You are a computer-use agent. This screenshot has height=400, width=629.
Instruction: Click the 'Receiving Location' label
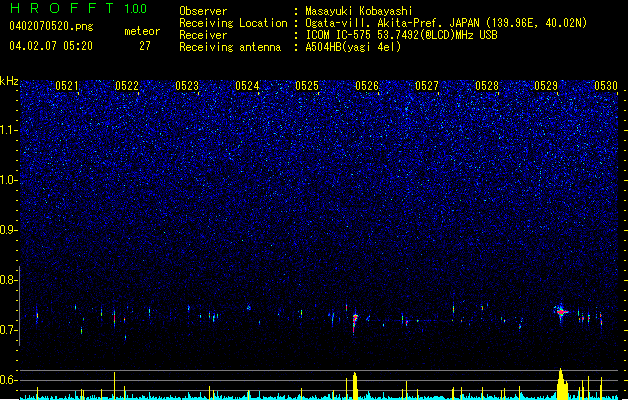point(233,23)
